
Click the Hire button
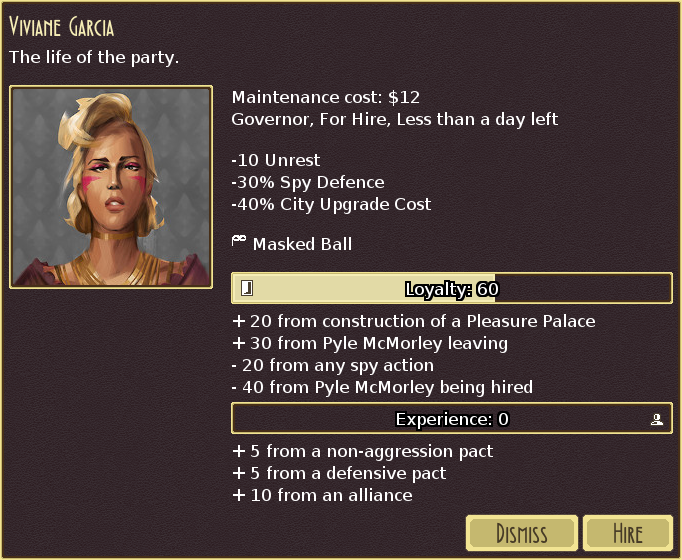pyautogui.click(x=628, y=533)
